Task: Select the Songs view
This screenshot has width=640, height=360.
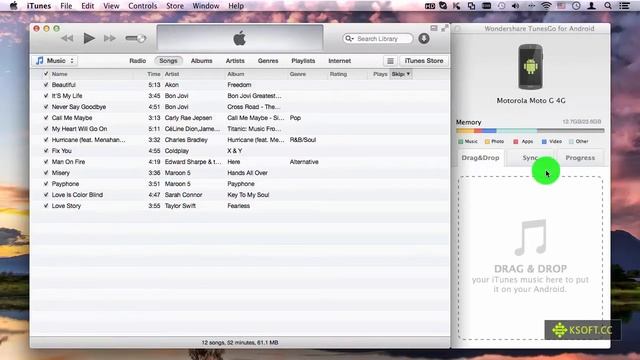Action: point(168,61)
